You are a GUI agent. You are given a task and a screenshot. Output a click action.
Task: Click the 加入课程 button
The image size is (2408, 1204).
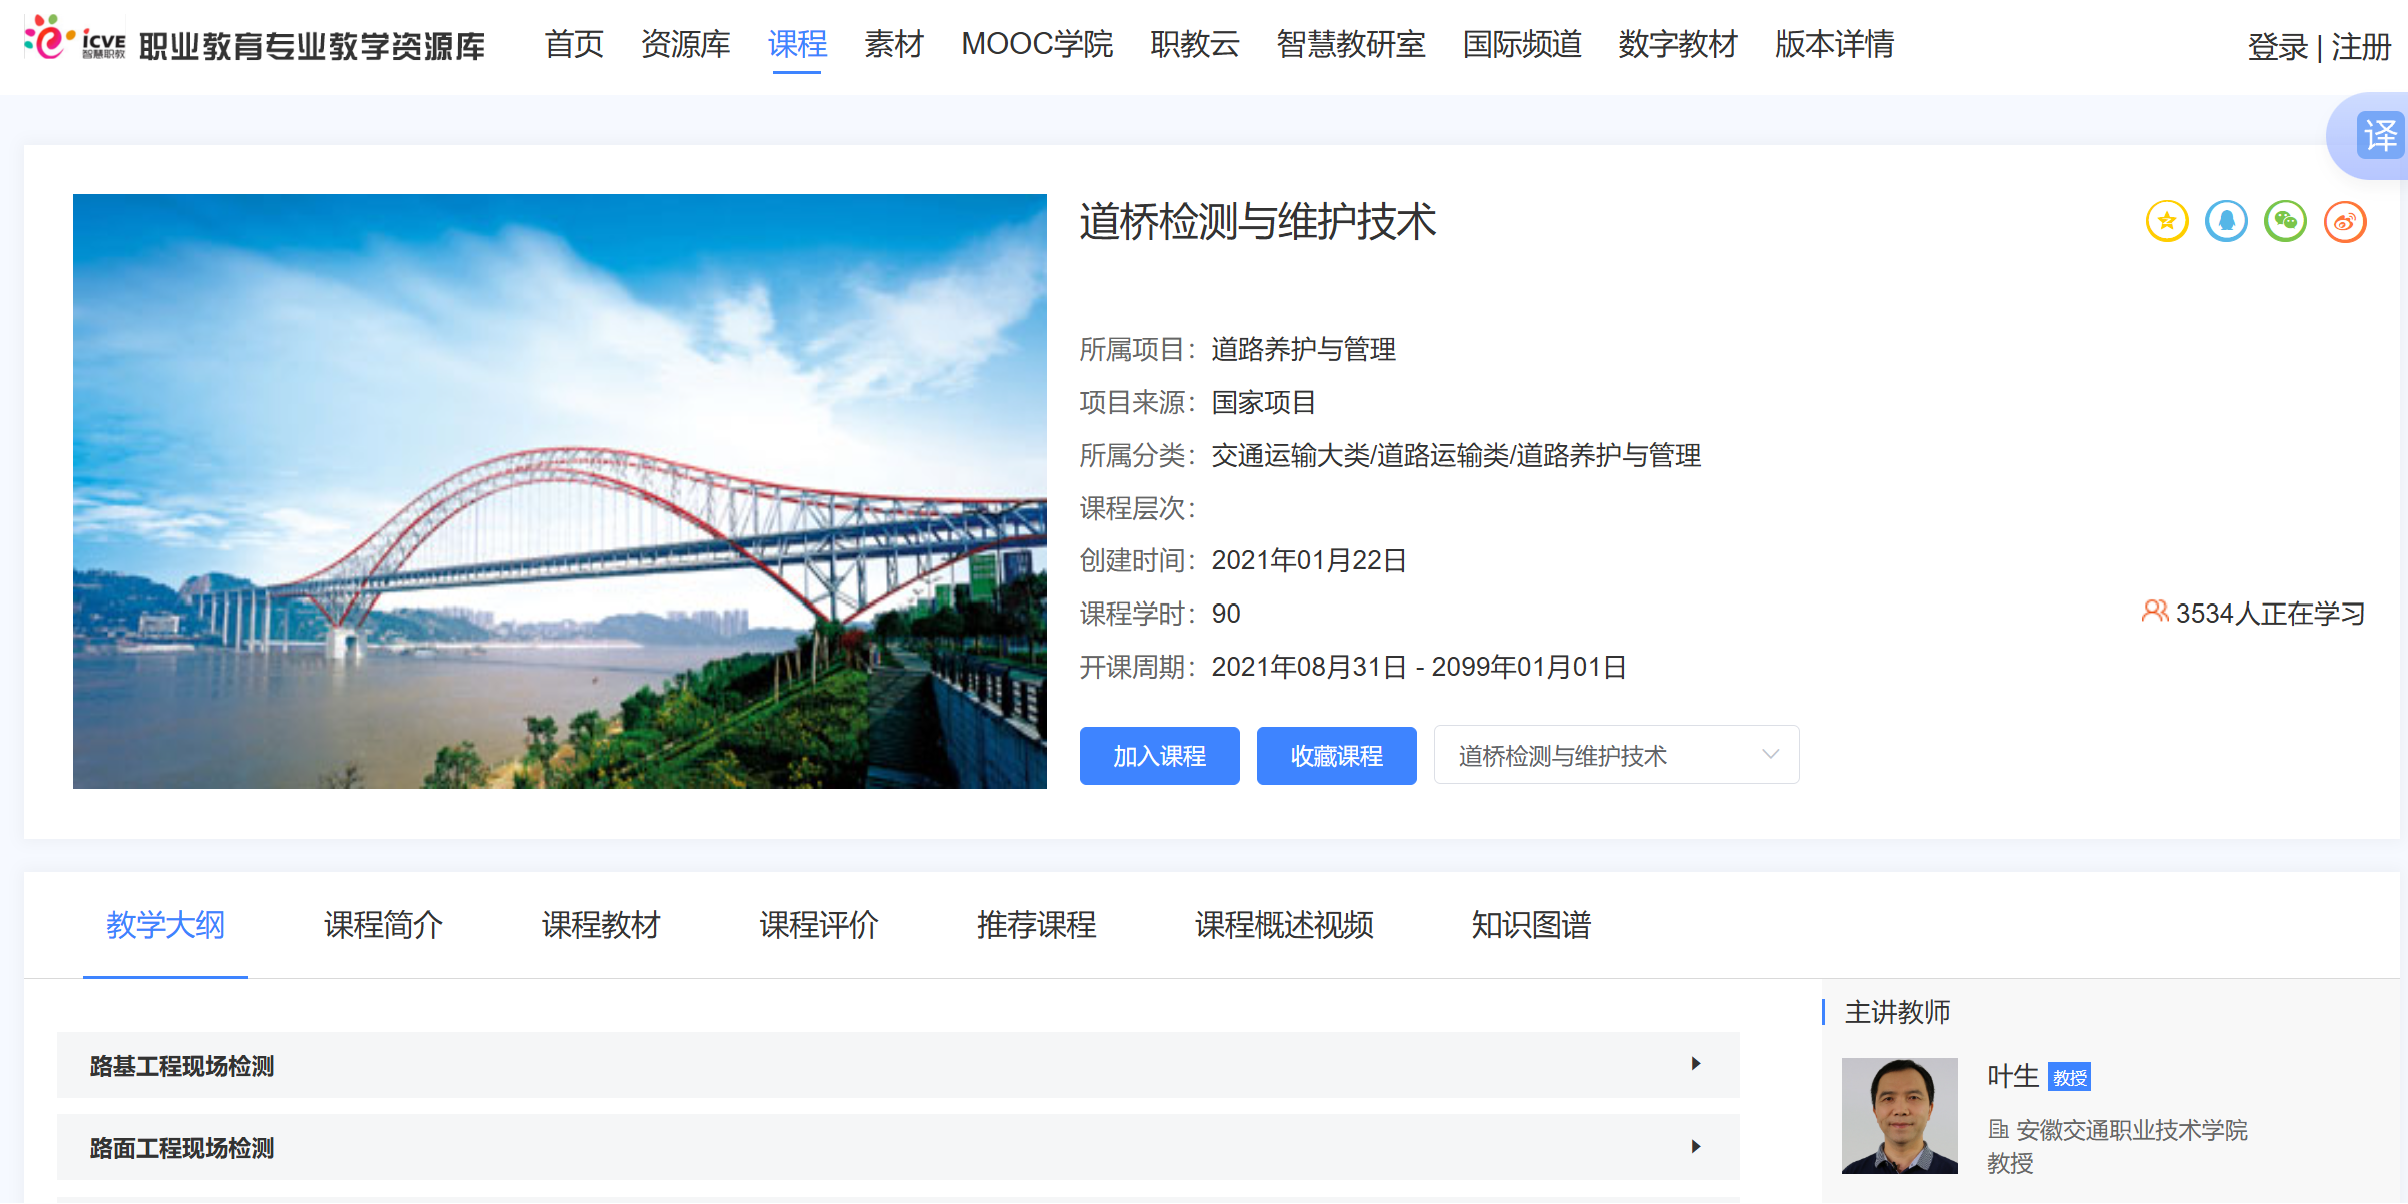[x=1159, y=755]
